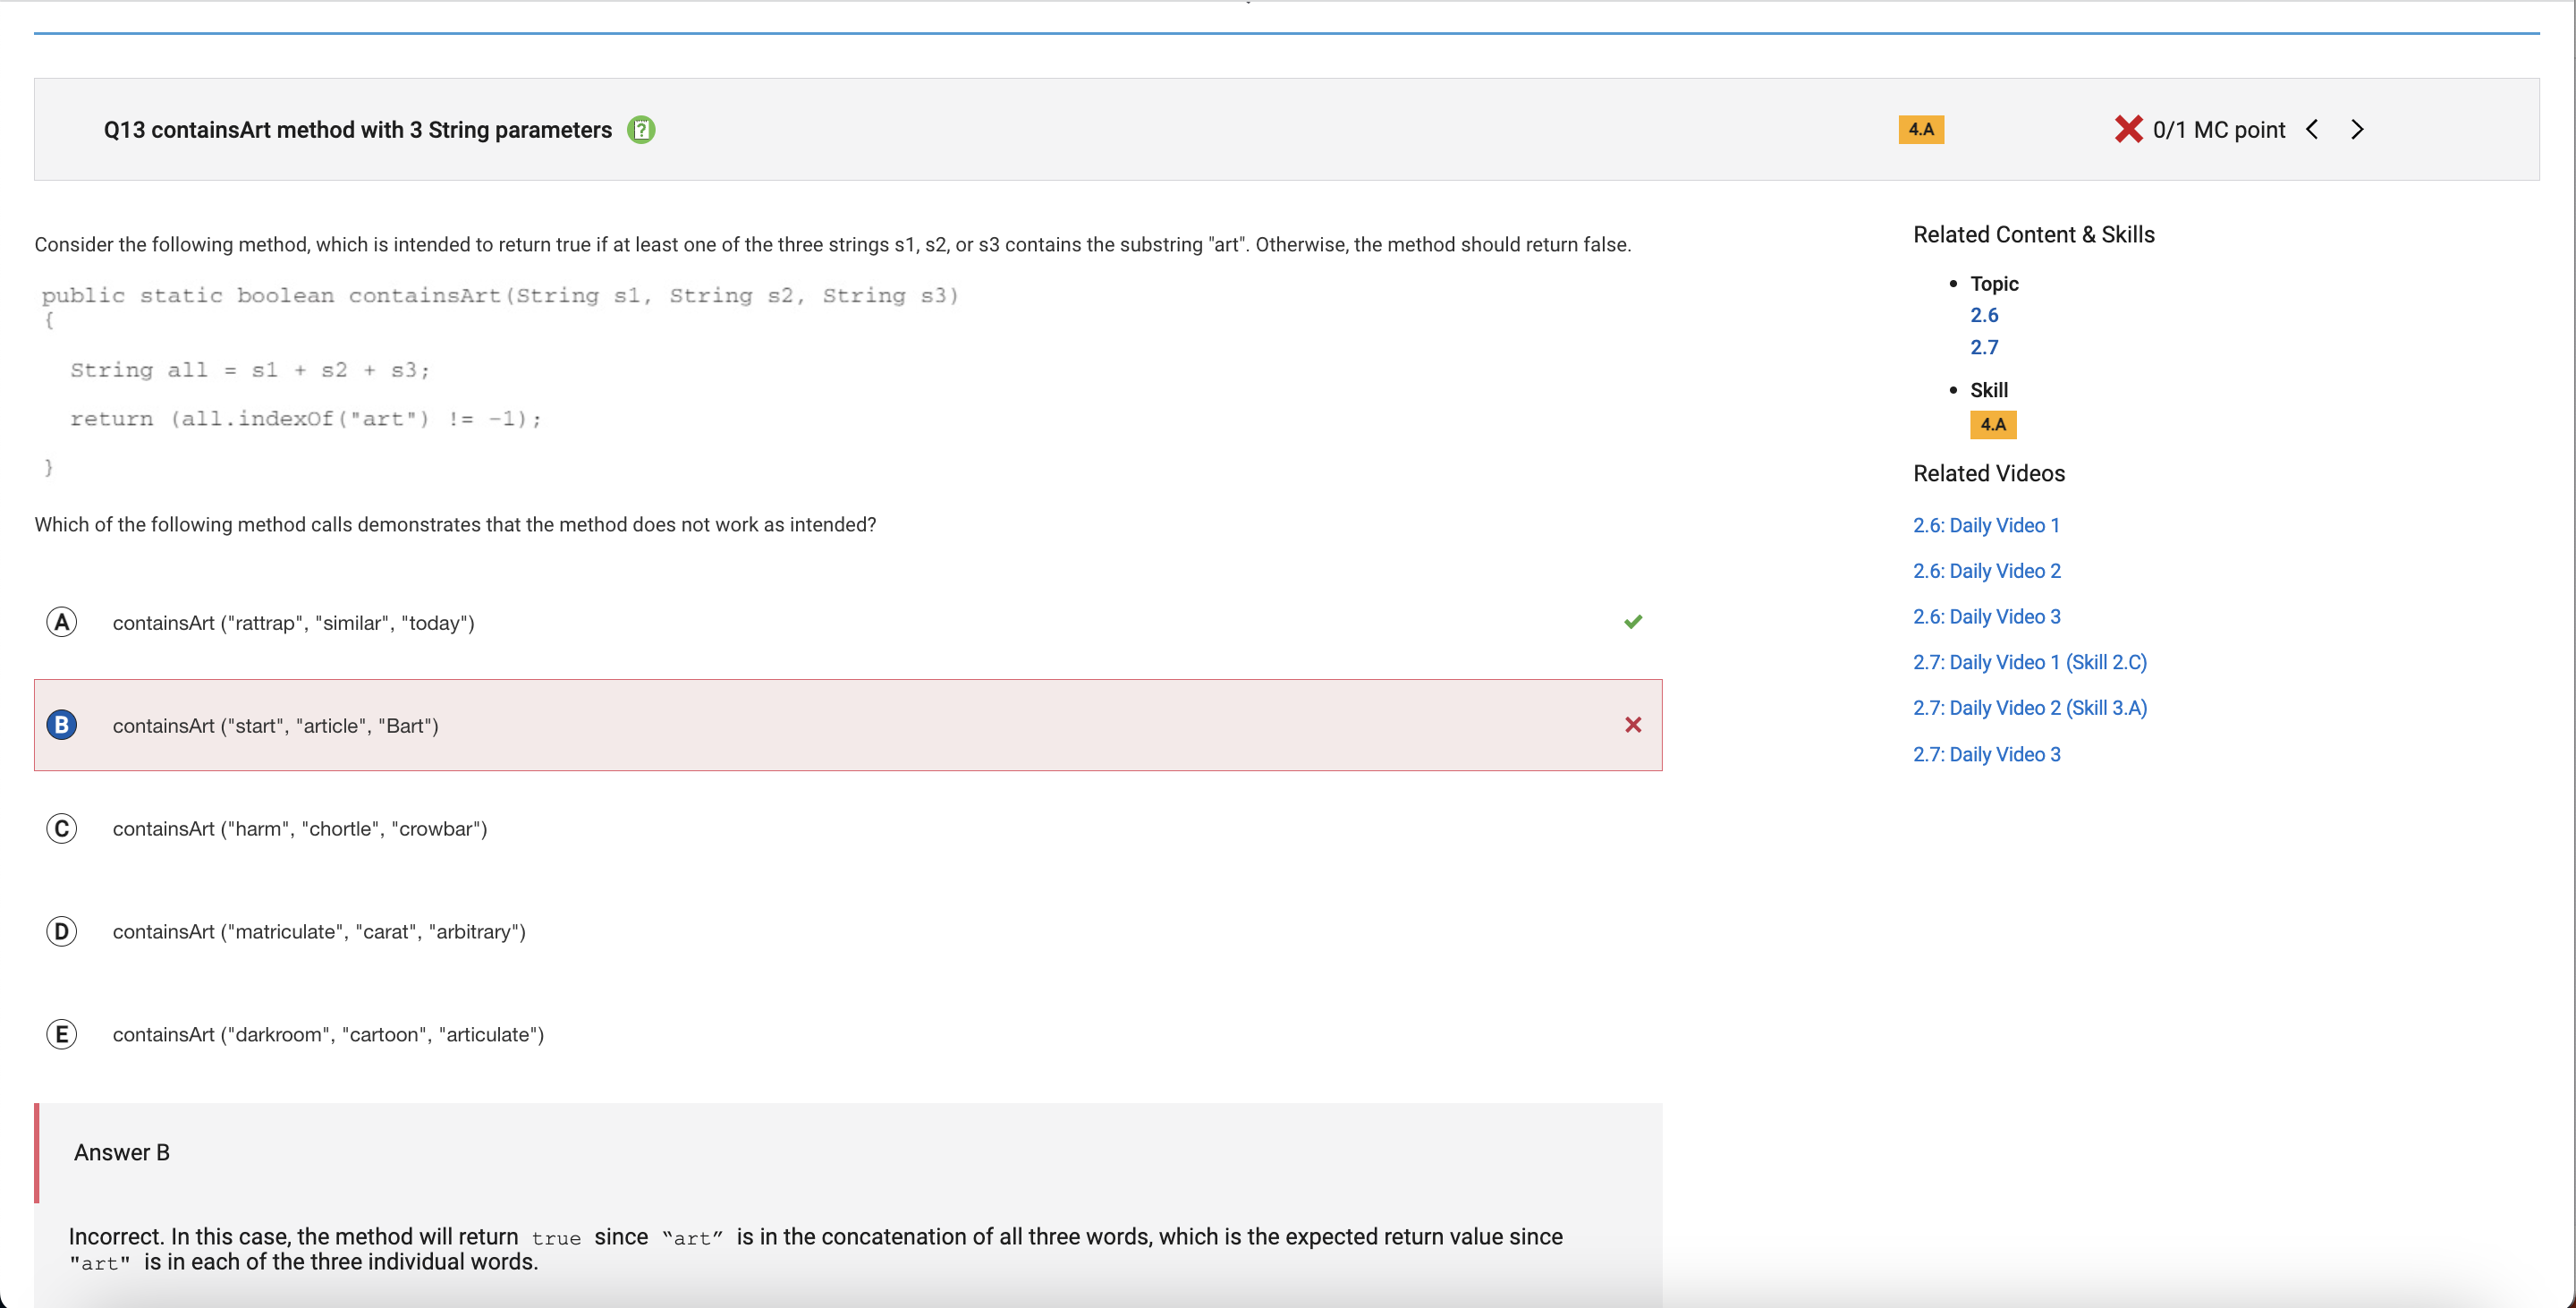2576x1308 pixels.
Task: Click the 'Related Videos' heading
Action: point(1988,474)
